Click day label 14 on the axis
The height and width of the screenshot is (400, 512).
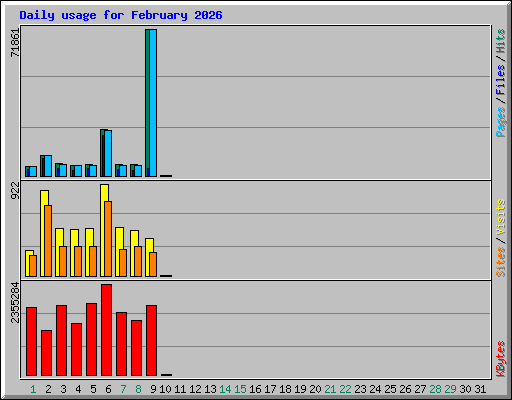click(225, 389)
